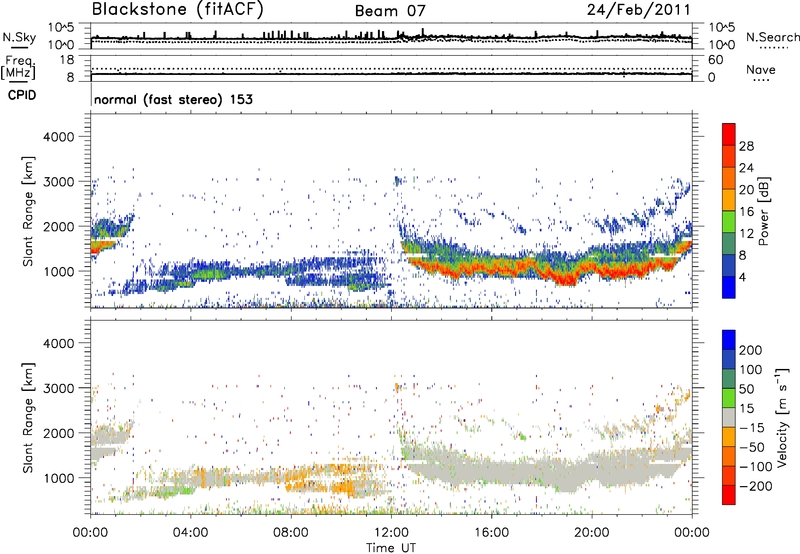Click the 28 tick on power colorbar
Viewport: 800px width, 554px height.
click(x=746, y=146)
